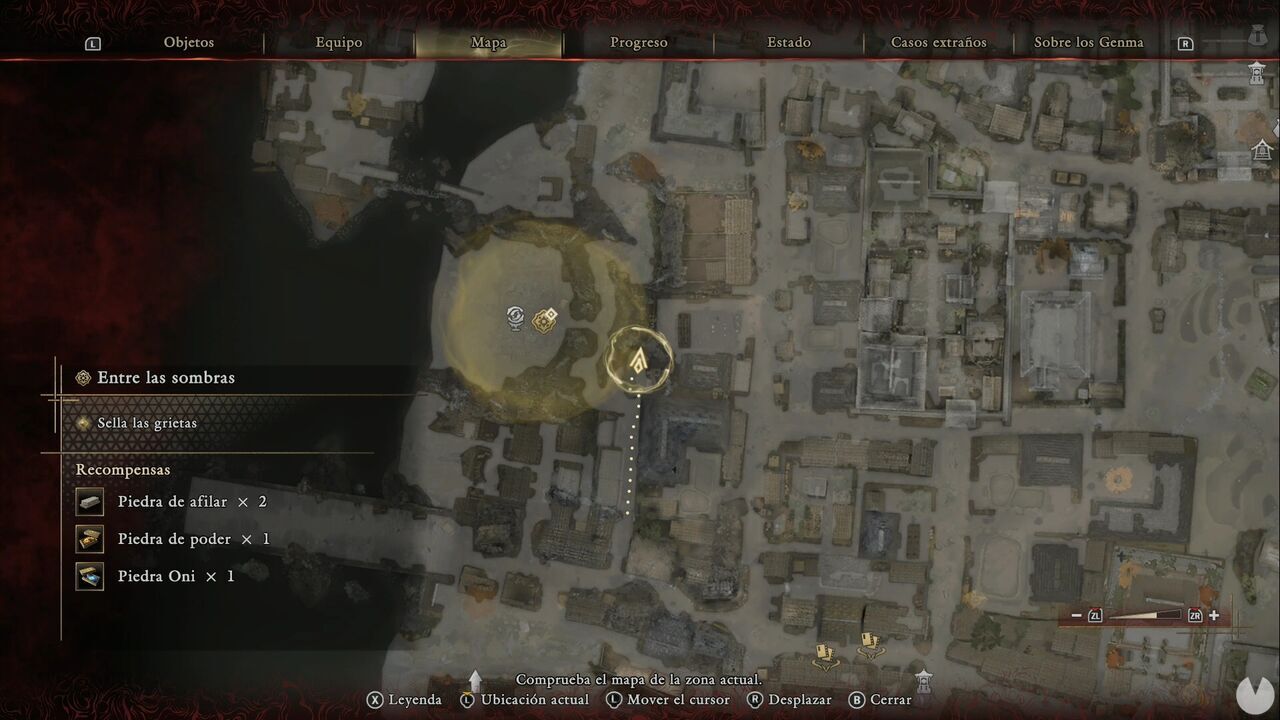
Task: Click the stone lantern icon below top bar
Action: point(1256,74)
